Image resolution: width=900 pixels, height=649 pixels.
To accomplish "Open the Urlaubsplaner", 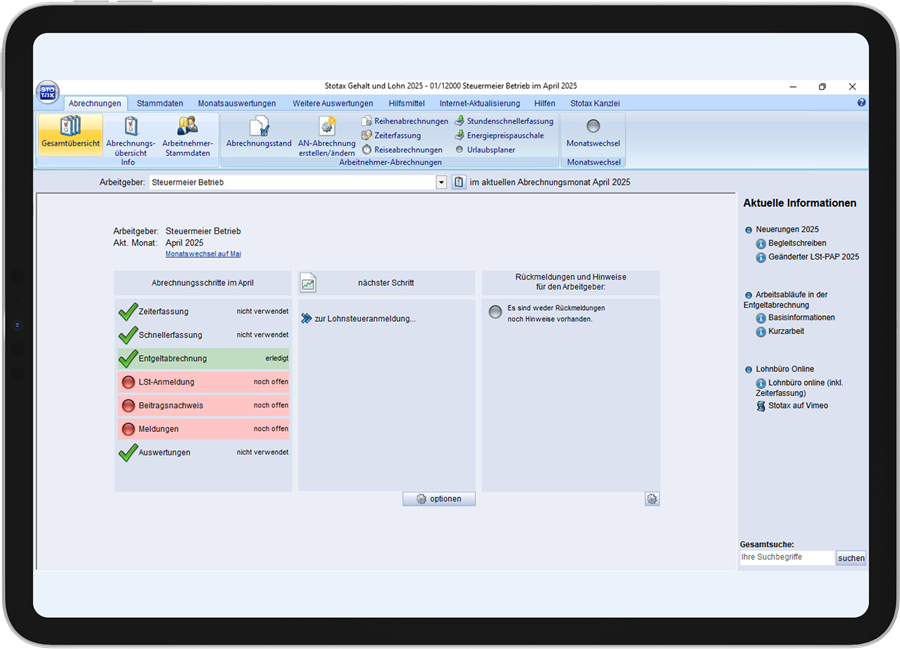I will pyautogui.click(x=485, y=150).
